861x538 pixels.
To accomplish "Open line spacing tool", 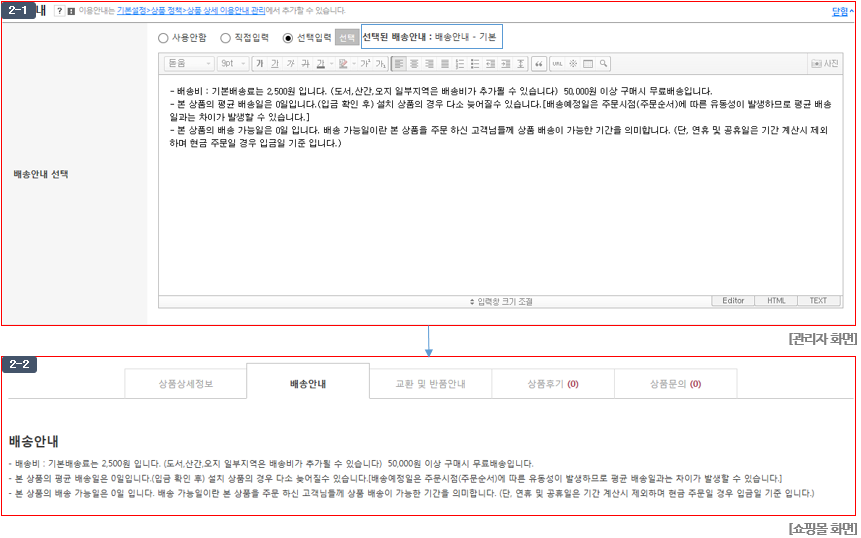I will pyautogui.click(x=521, y=64).
